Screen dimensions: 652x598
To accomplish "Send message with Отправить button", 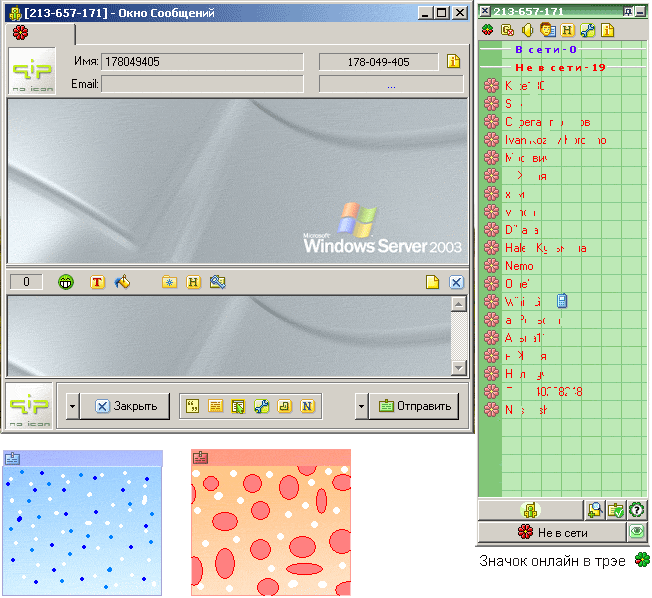I will (414, 406).
